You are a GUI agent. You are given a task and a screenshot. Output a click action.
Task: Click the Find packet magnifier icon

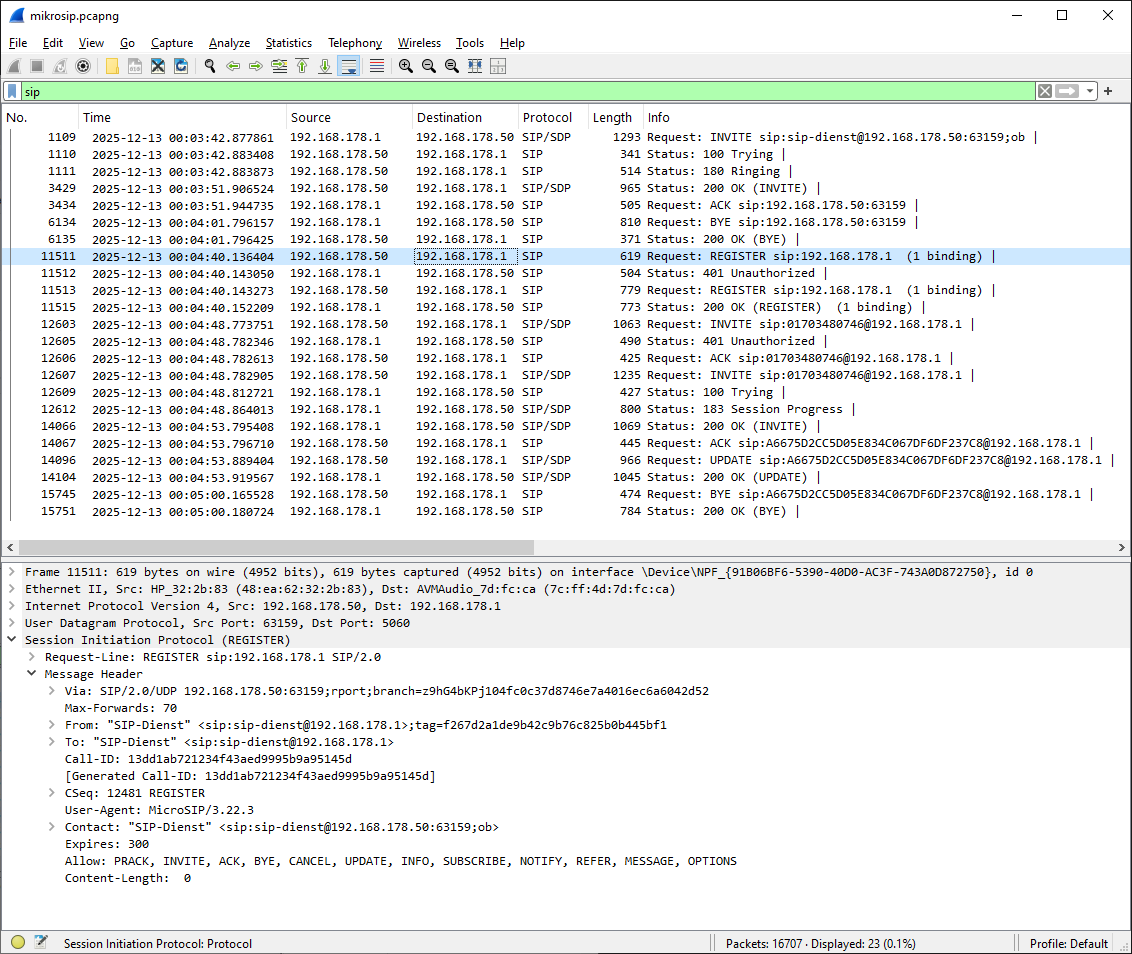coord(210,66)
